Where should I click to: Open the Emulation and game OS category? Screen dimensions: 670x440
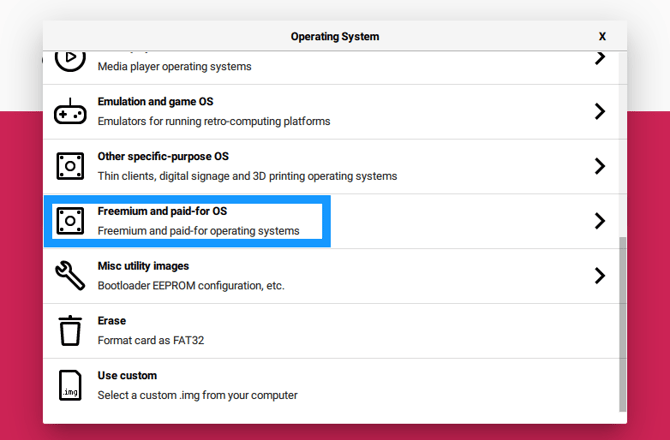tap(331, 112)
